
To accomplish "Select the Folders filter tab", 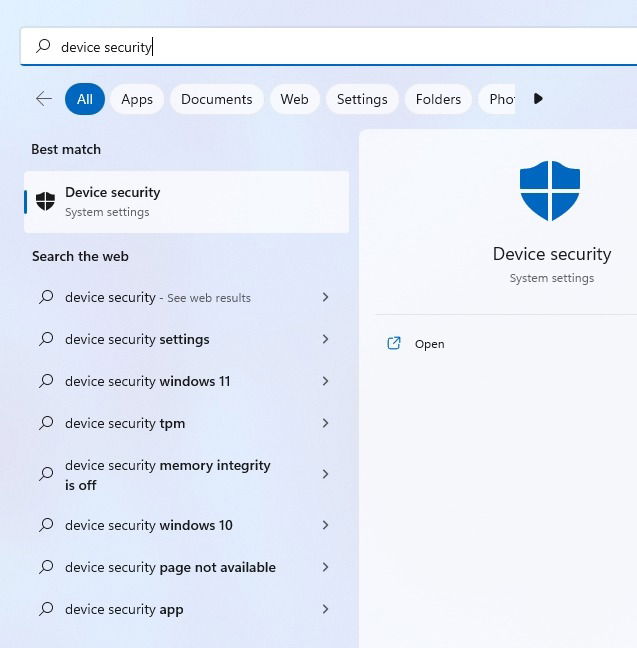I will click(438, 99).
